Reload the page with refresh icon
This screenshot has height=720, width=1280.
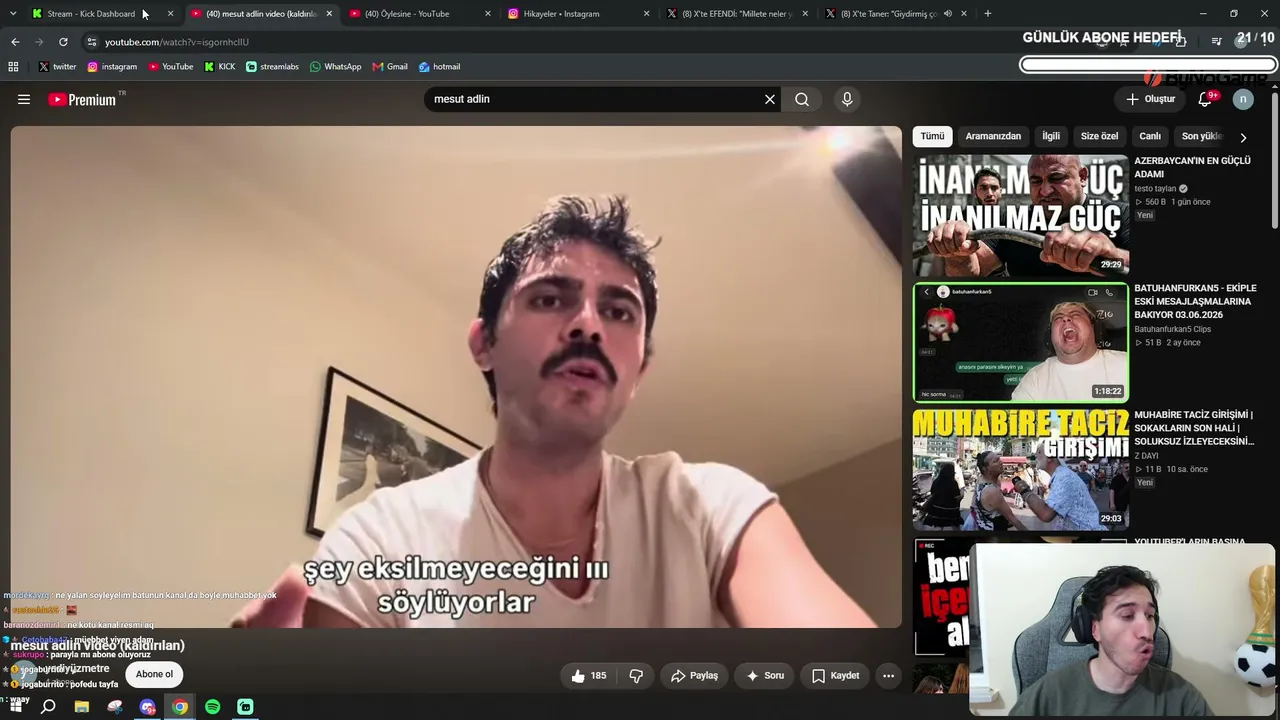pos(63,42)
